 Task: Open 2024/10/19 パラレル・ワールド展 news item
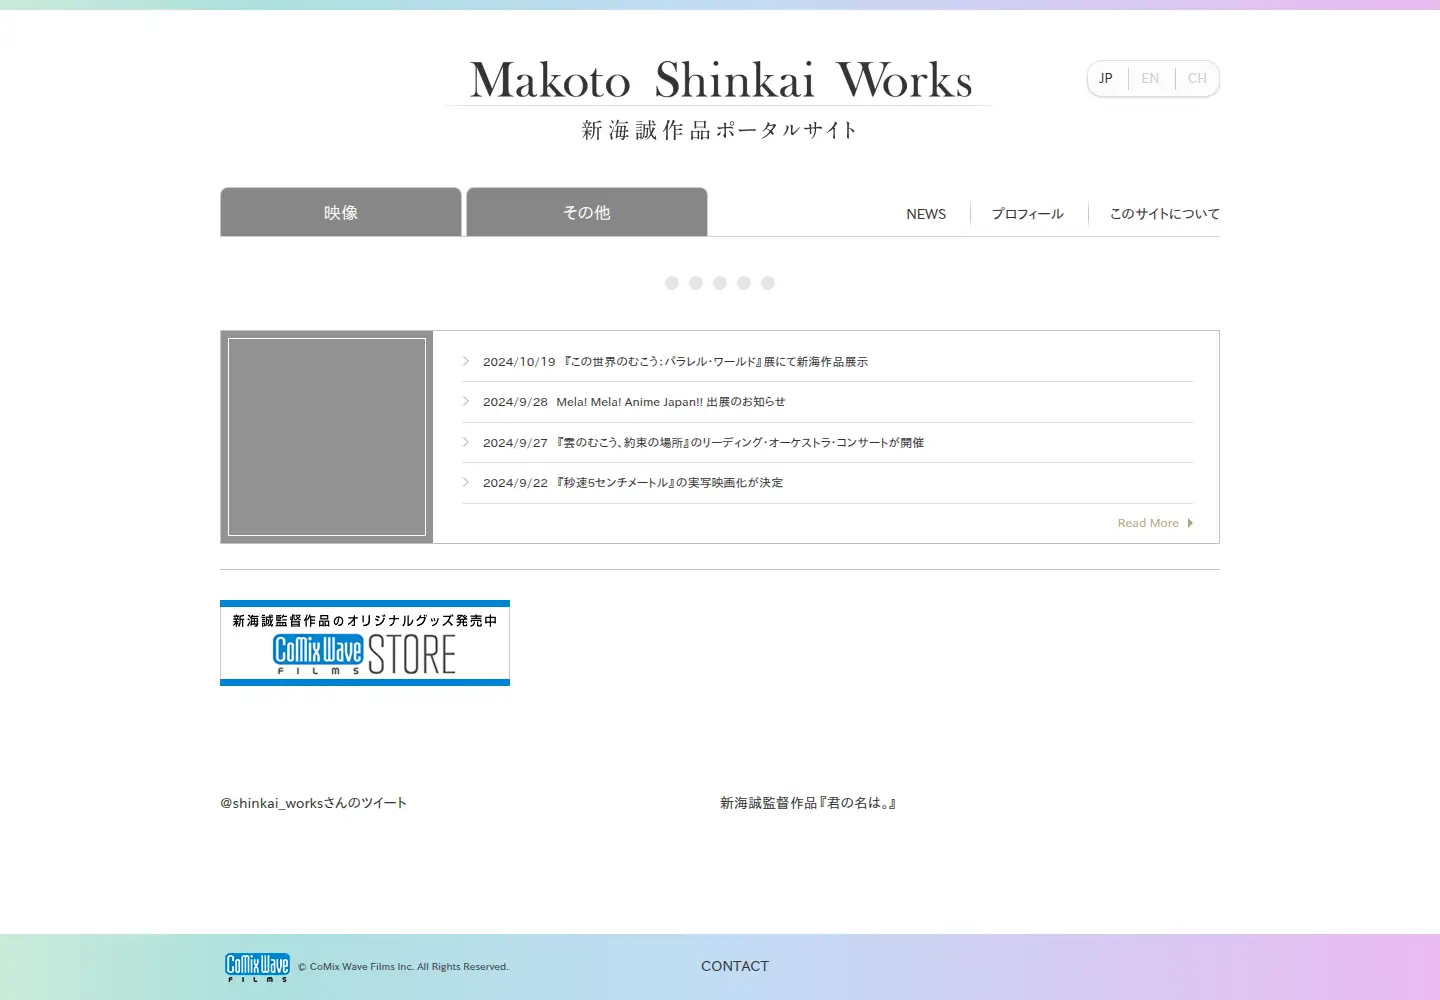[675, 362]
